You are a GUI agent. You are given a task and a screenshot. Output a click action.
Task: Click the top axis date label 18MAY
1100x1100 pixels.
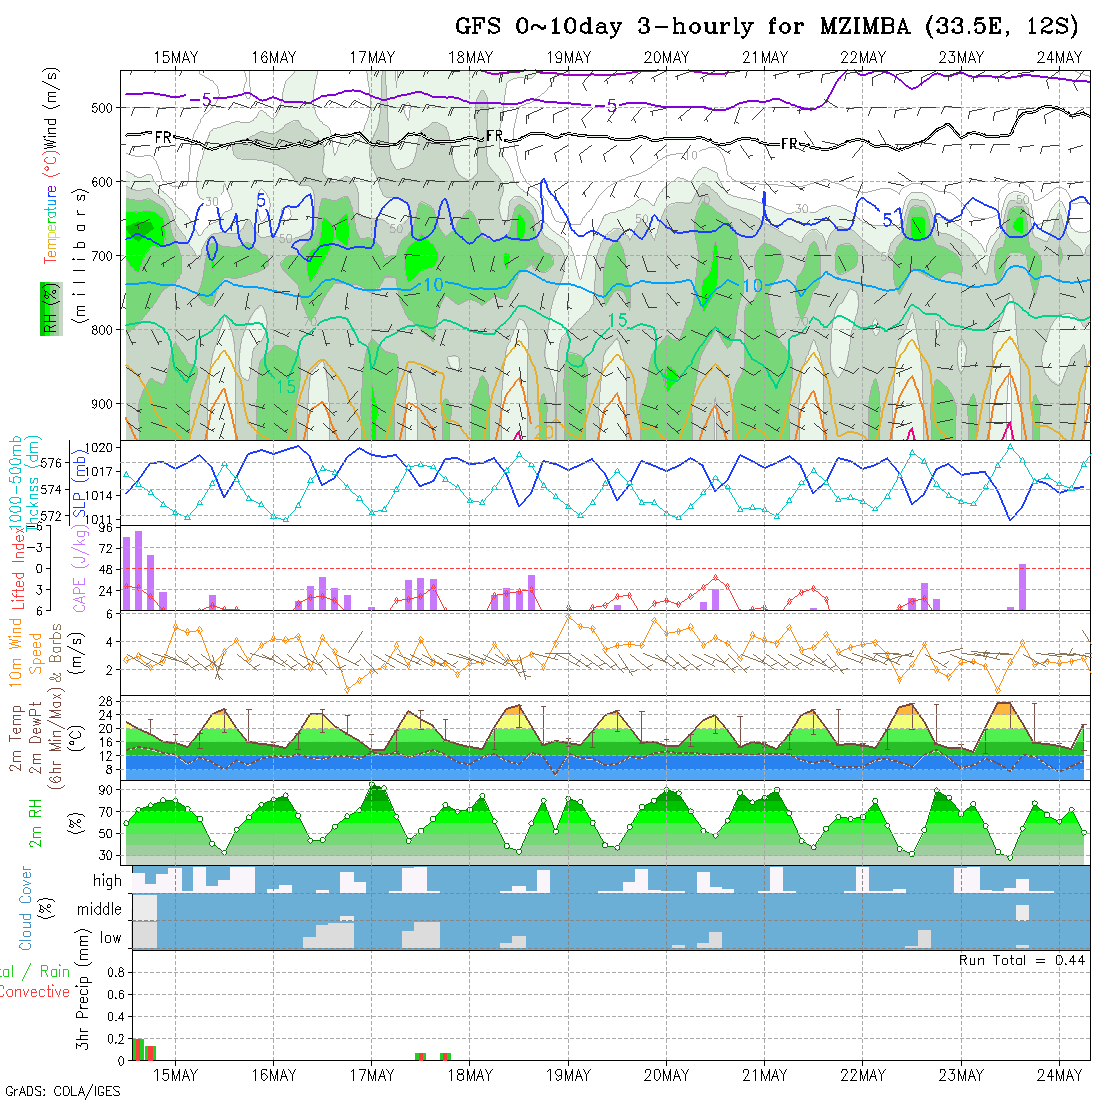tap(470, 58)
